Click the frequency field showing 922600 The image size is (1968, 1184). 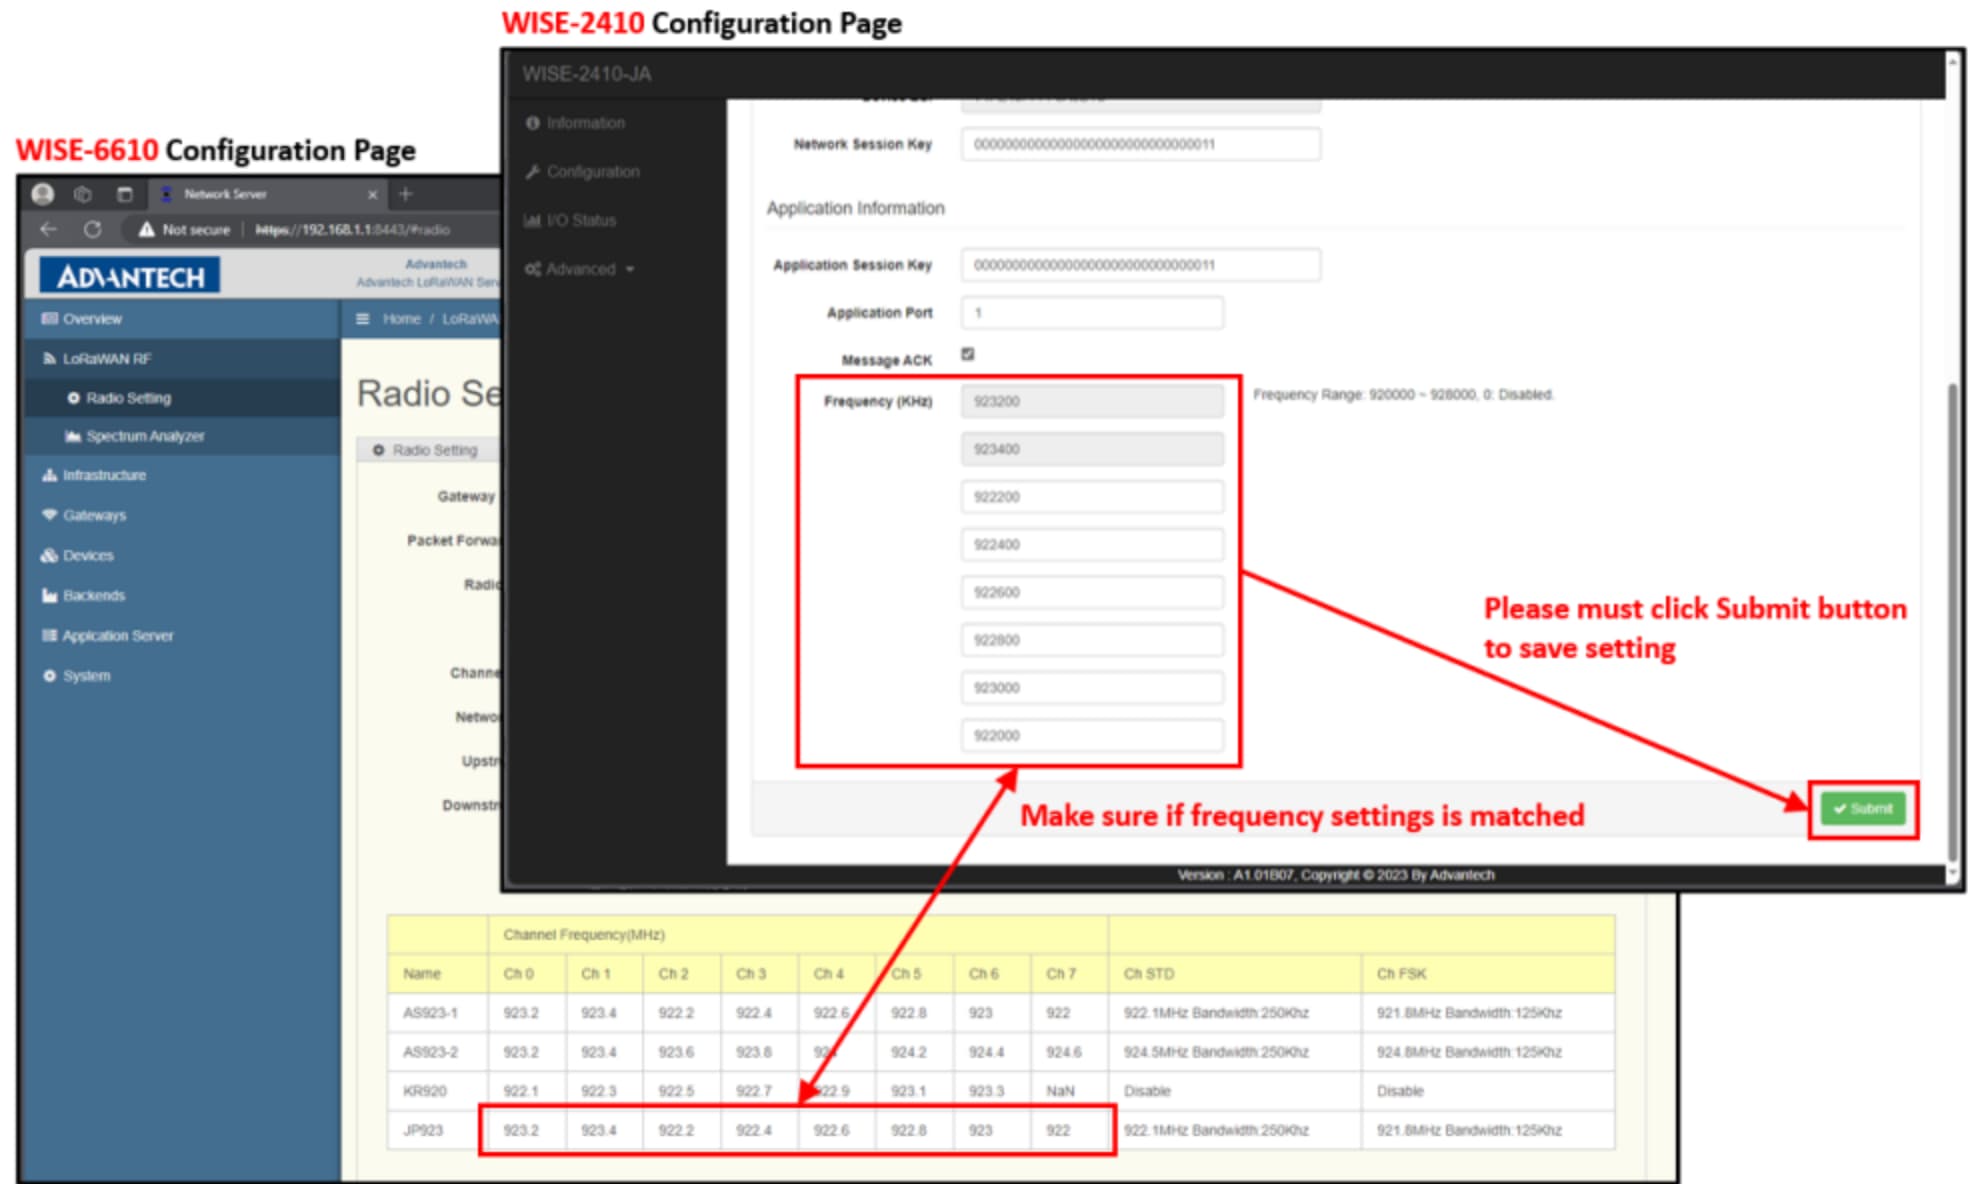click(1092, 592)
